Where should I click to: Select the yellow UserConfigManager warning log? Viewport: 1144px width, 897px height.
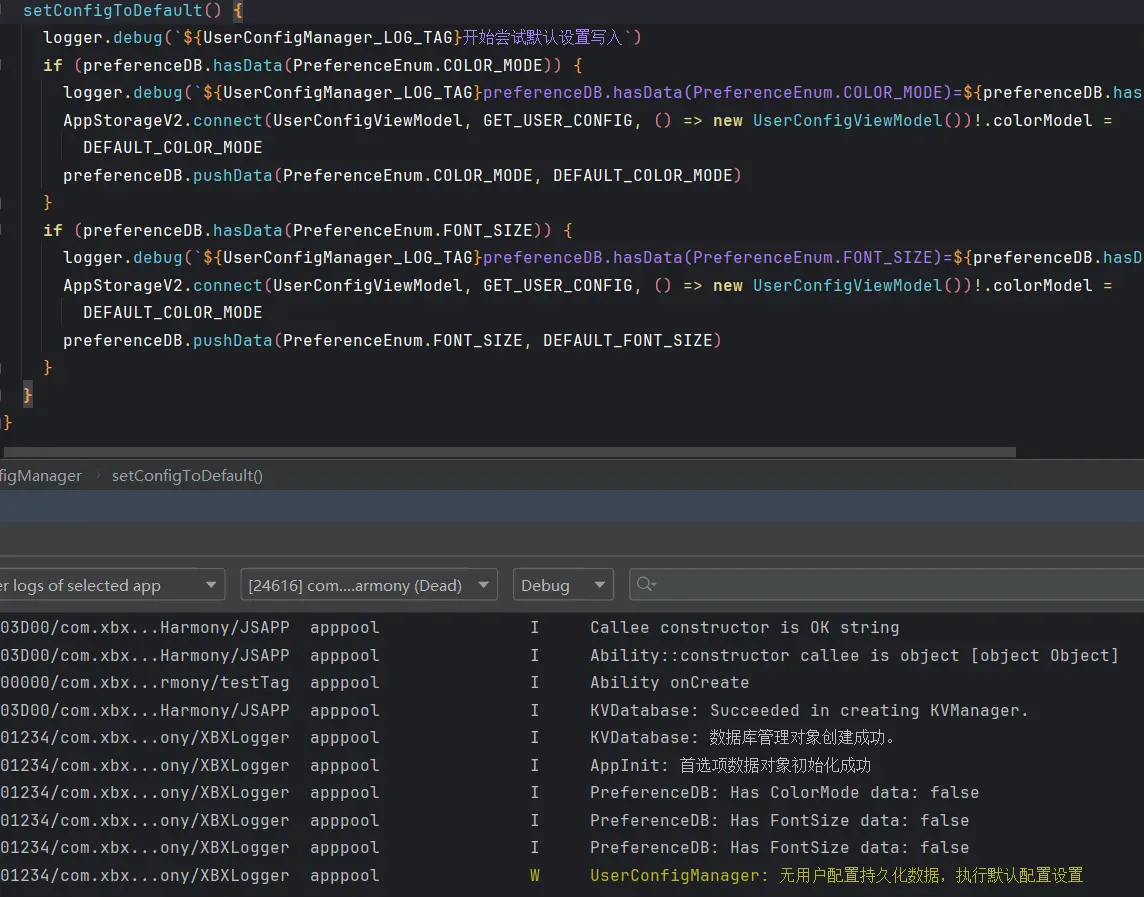tap(836, 876)
